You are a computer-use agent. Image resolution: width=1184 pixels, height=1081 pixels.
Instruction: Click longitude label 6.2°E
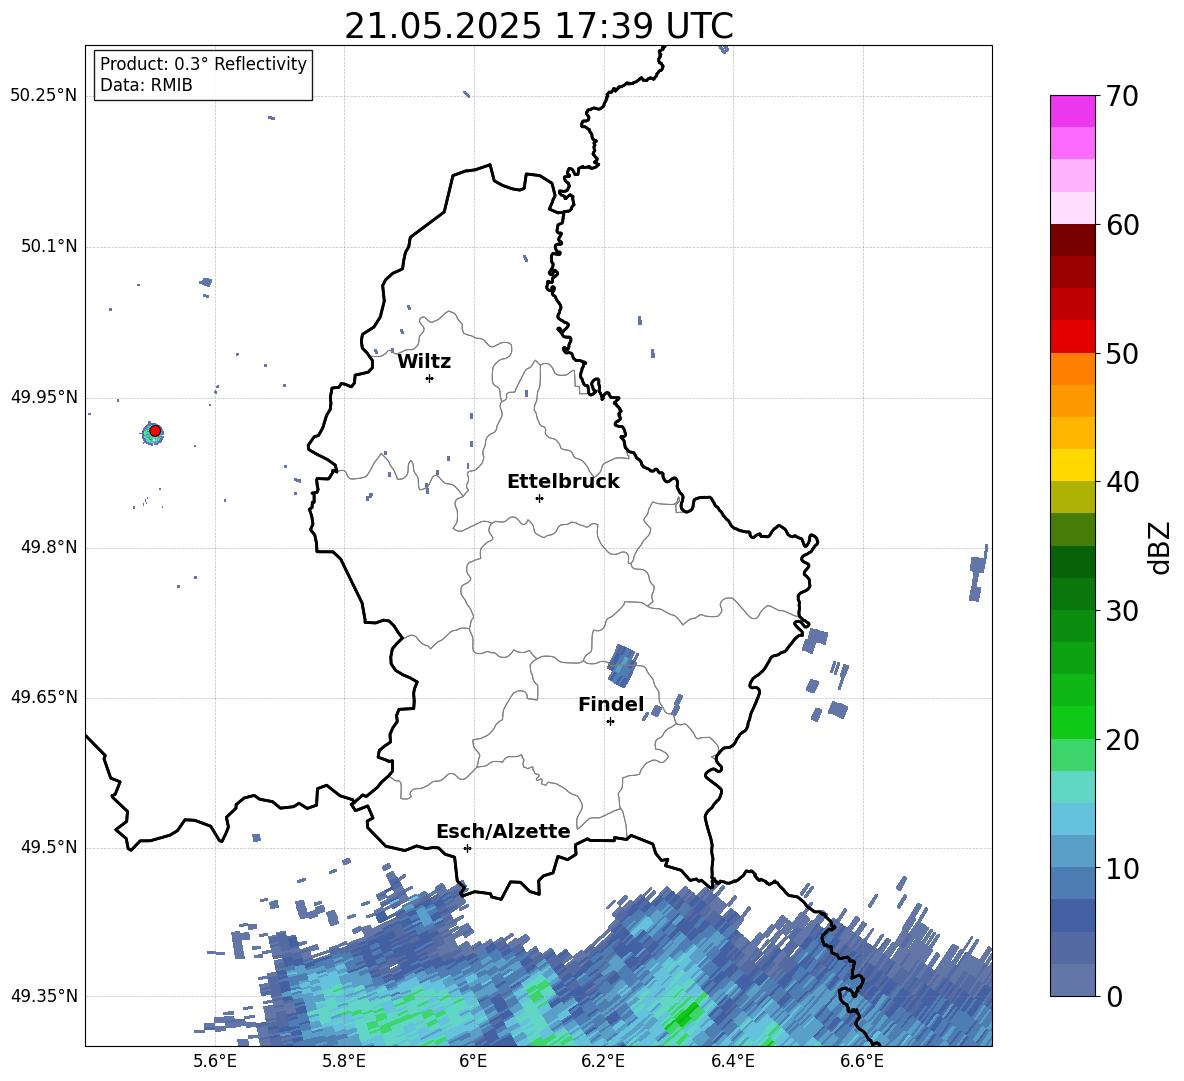point(603,1061)
